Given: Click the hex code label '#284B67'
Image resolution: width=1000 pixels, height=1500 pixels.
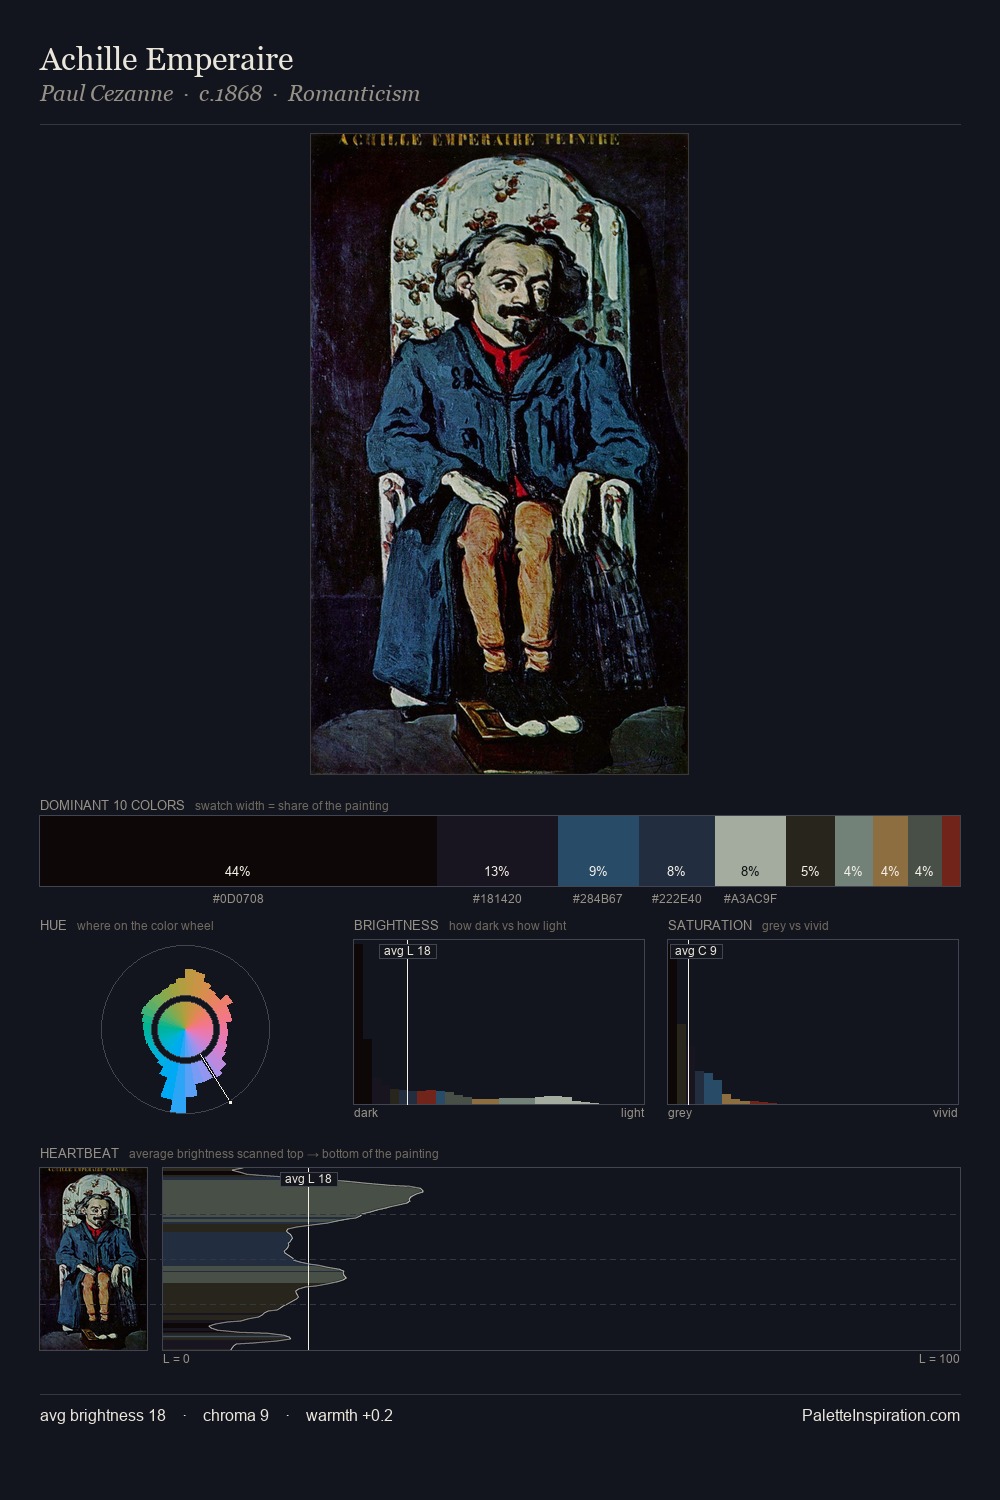Looking at the screenshot, I should 598,899.
